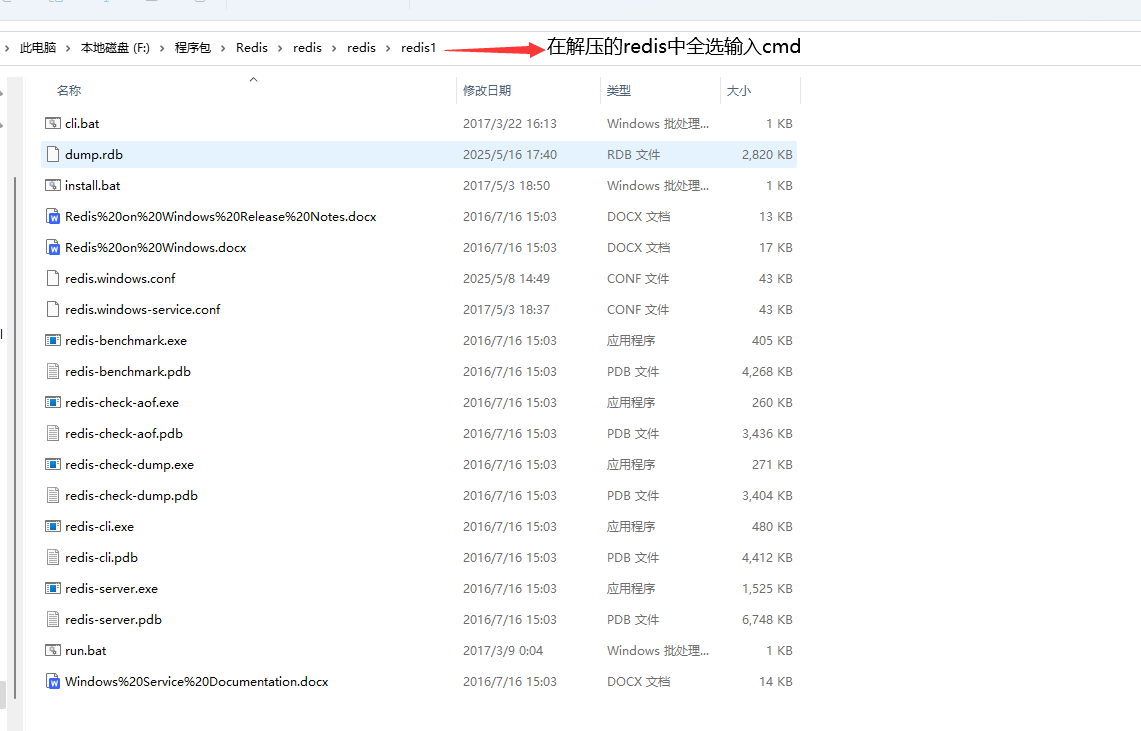Screen dimensions: 1141x731
Task: Click the redis-check-aof.pdb file icon
Action: [x=52, y=434]
